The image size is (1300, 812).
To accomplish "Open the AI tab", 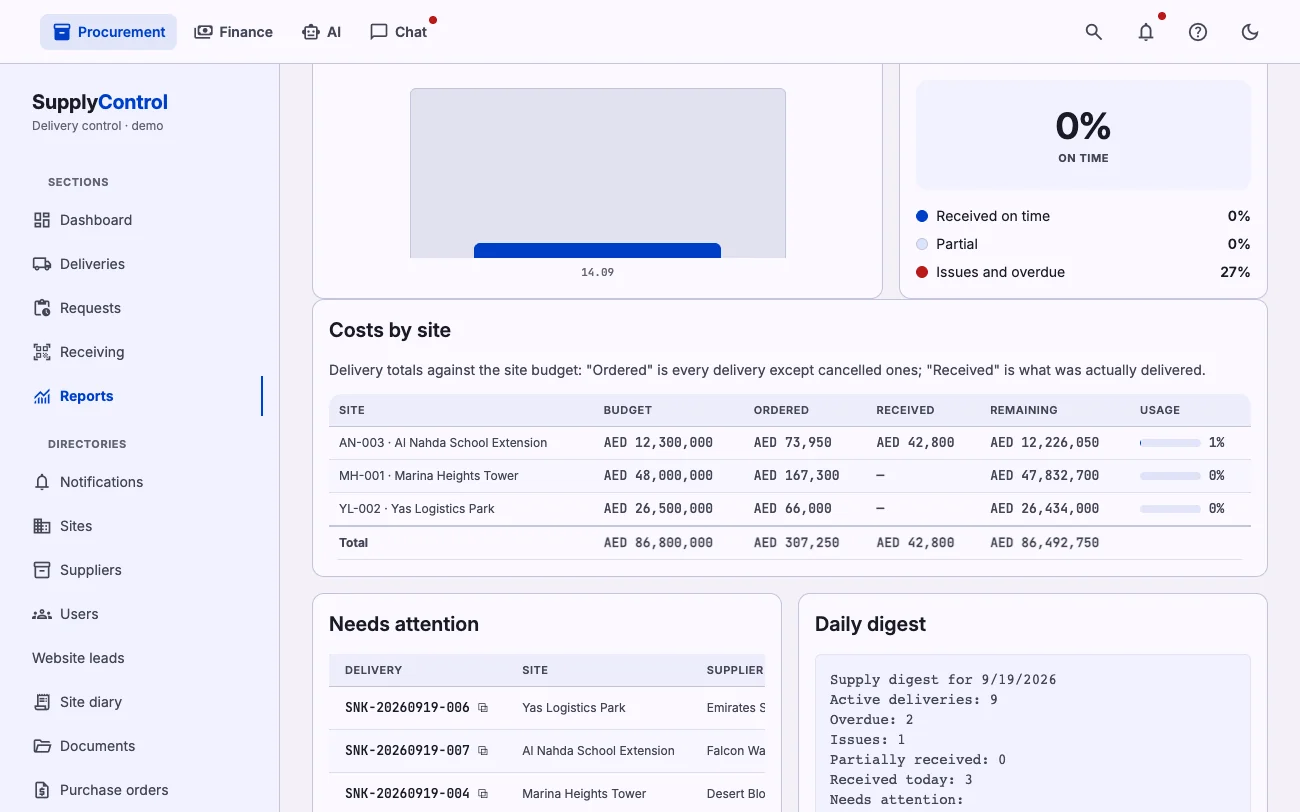I will coord(321,32).
